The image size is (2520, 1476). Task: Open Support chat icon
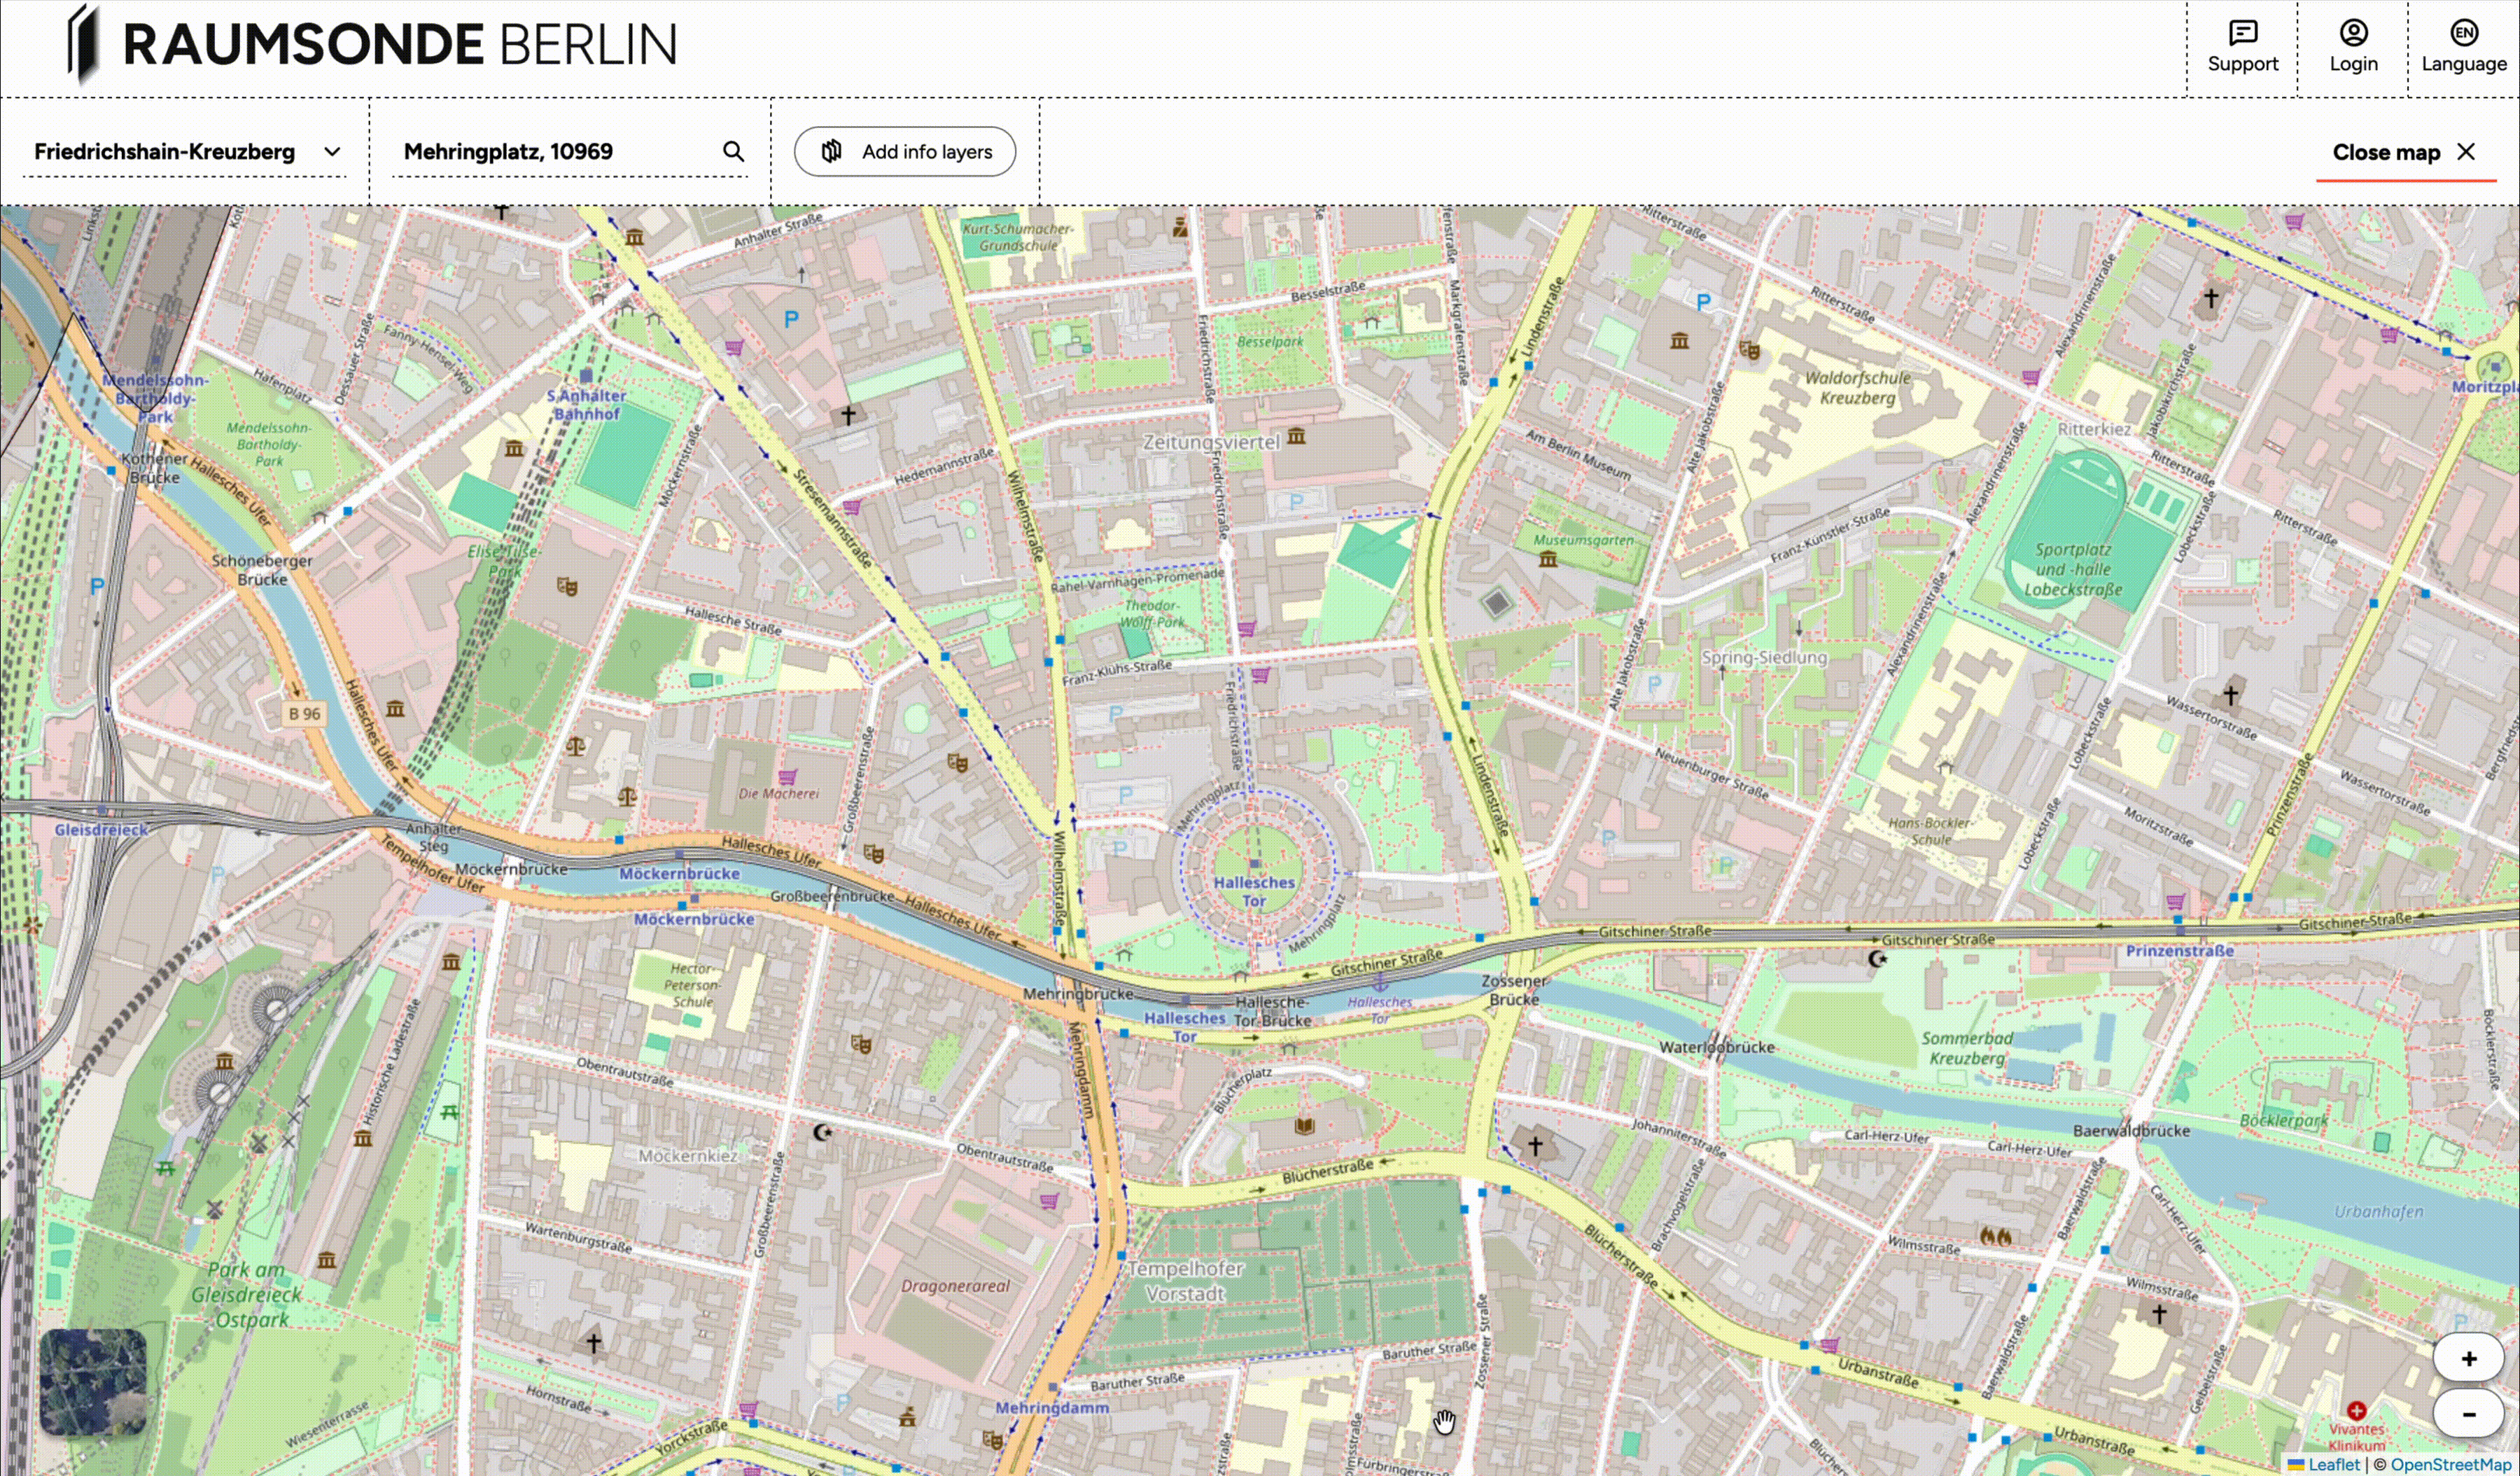(x=2243, y=33)
